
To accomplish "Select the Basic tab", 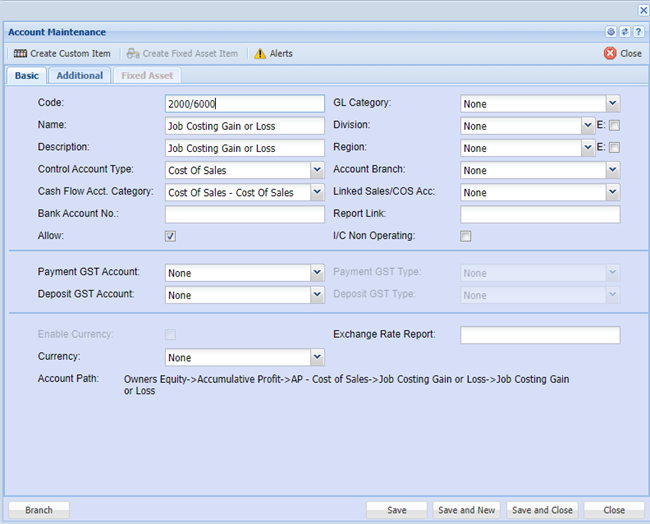I will tap(27, 76).
